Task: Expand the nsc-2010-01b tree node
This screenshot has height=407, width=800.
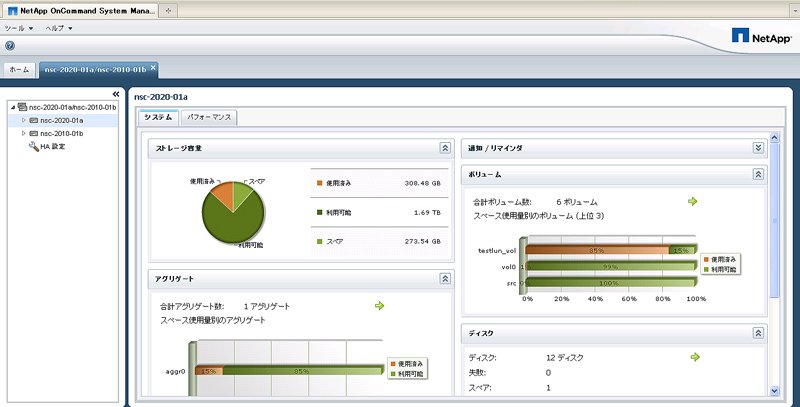Action: 23,134
